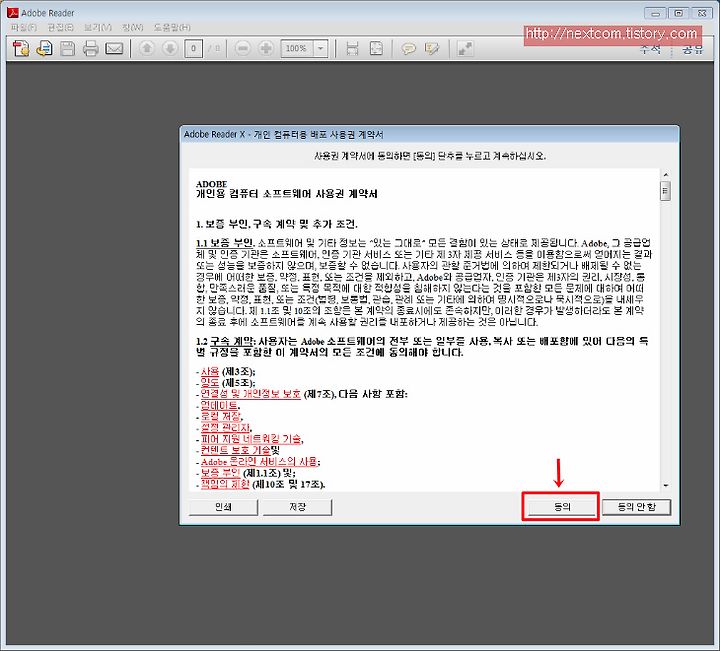Go to next page with down arrow icon
This screenshot has height=651, width=720.
(x=170, y=48)
